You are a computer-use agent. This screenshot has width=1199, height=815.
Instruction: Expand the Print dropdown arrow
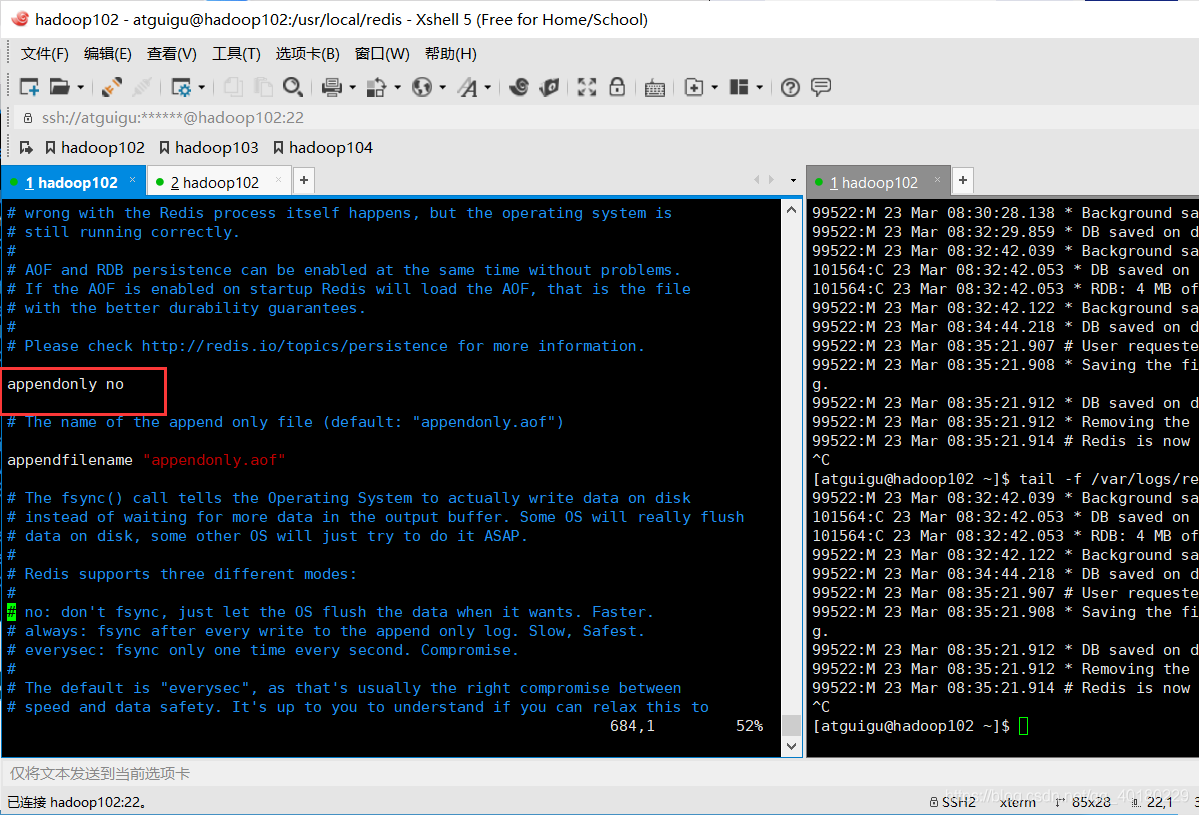click(353, 88)
